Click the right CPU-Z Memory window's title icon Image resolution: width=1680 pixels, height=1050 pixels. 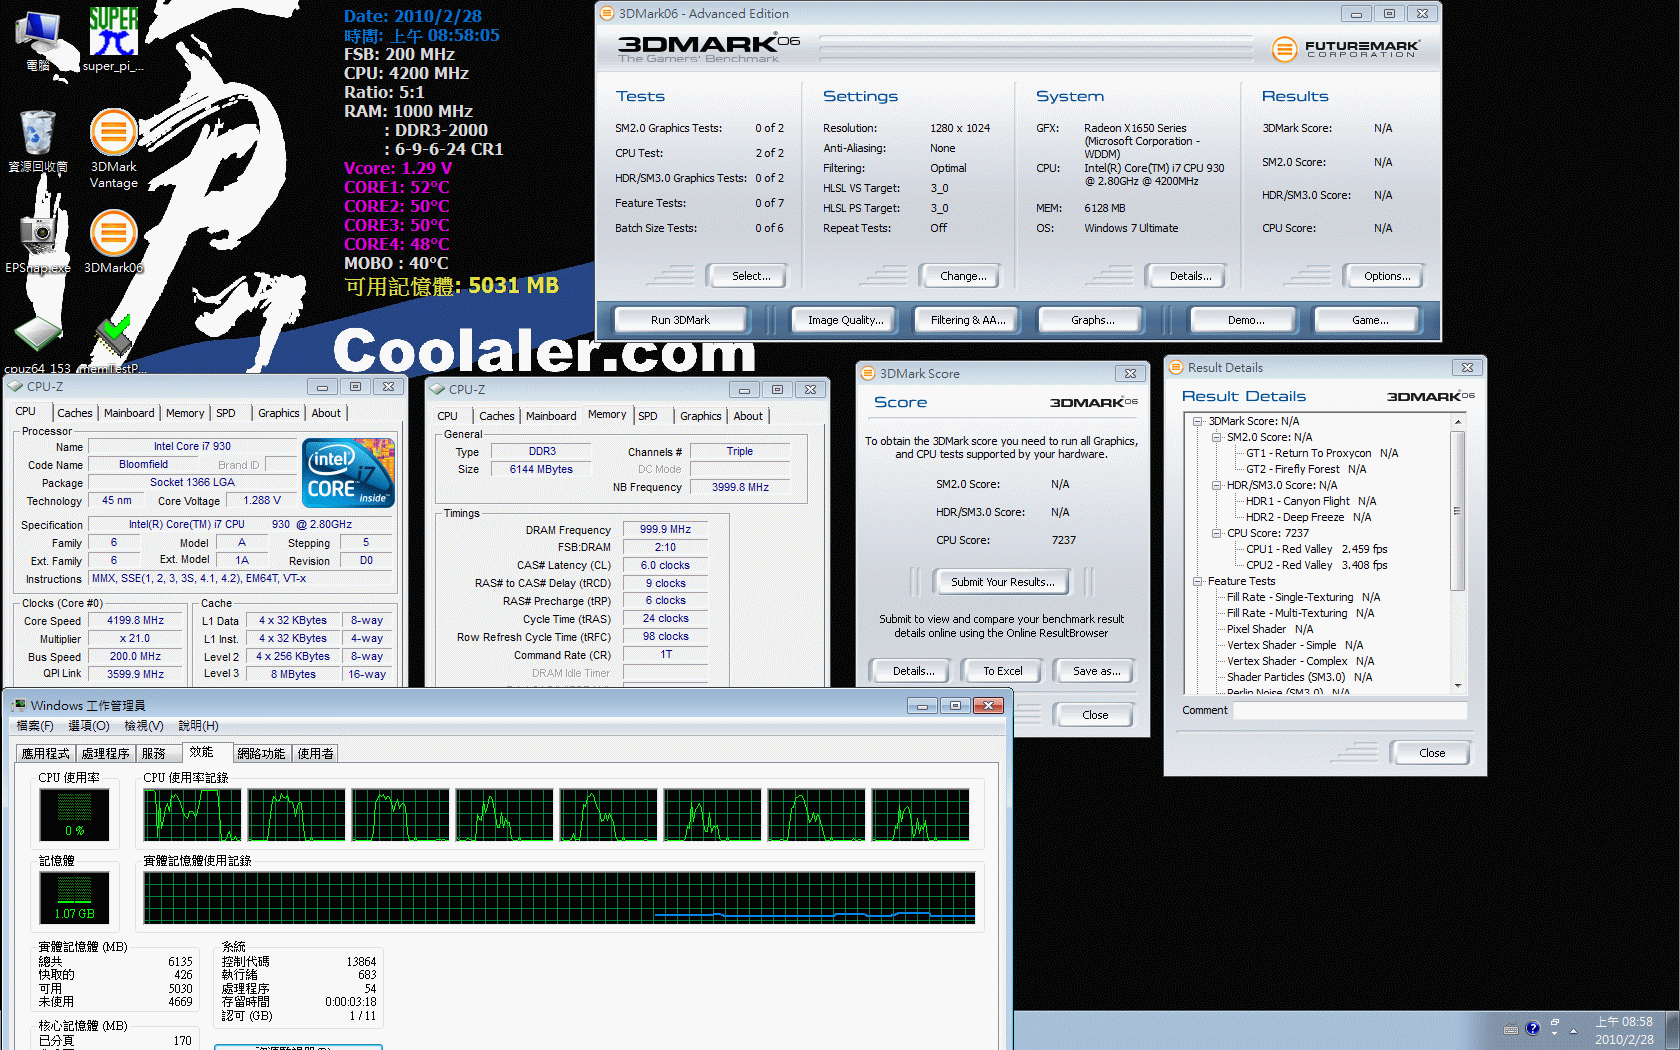(x=437, y=389)
